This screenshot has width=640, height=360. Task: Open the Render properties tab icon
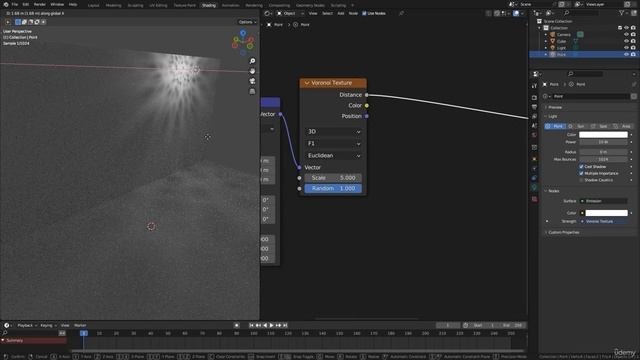click(x=534, y=98)
